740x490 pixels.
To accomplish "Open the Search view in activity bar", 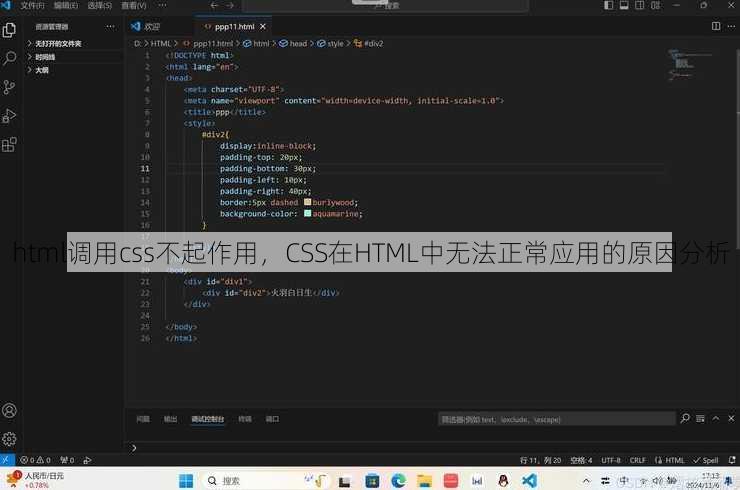I will point(9,59).
